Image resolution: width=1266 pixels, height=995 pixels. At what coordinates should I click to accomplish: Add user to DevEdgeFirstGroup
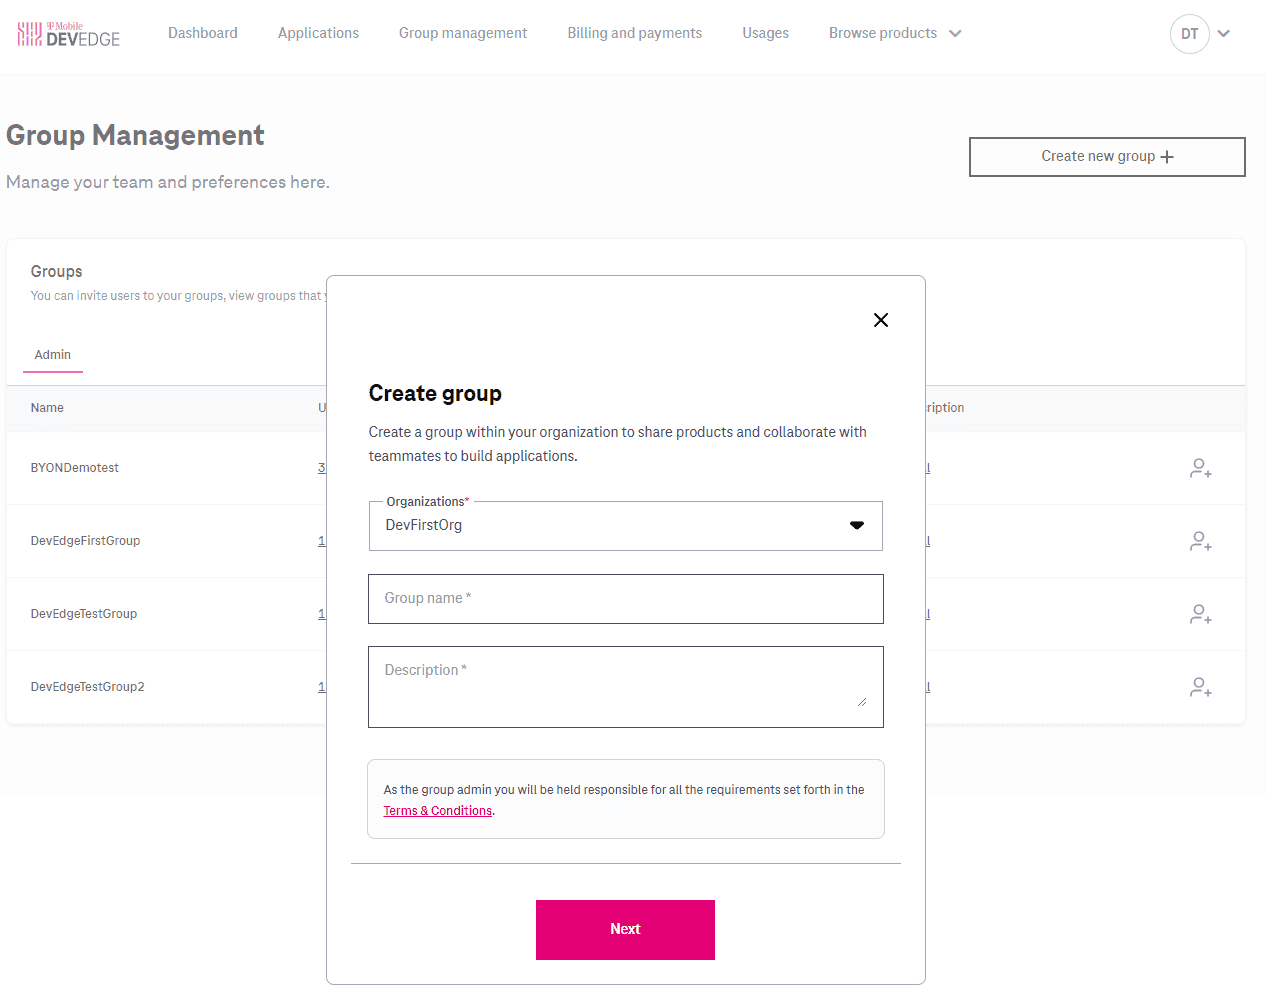pos(1200,541)
